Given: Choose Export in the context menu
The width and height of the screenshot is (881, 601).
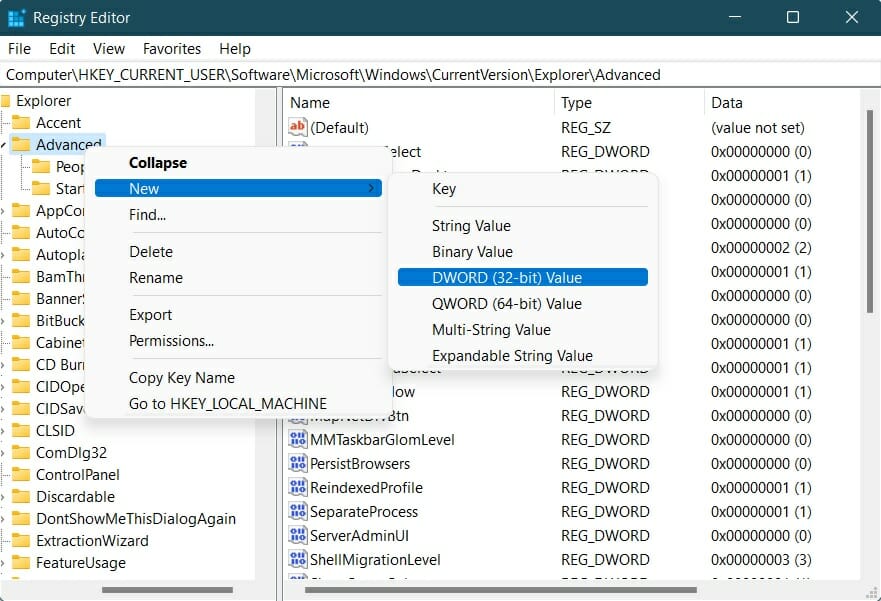Looking at the screenshot, I should pos(238,315).
